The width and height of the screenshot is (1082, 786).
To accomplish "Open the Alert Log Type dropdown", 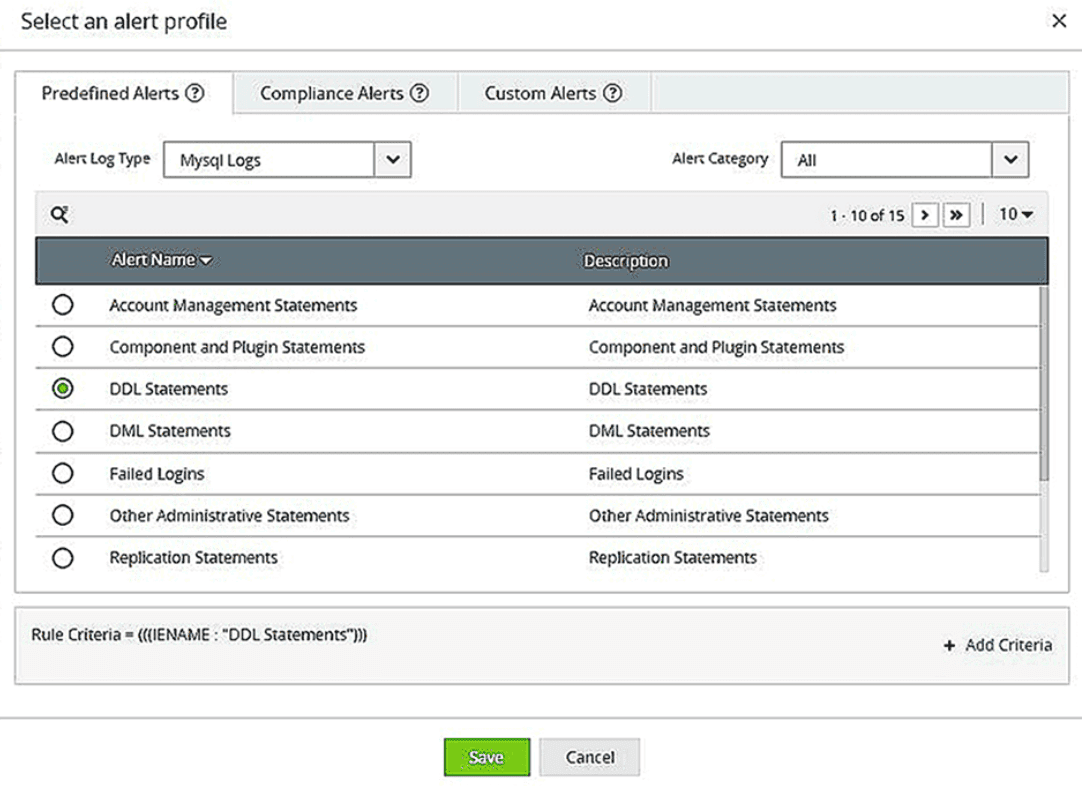I will 393,159.
